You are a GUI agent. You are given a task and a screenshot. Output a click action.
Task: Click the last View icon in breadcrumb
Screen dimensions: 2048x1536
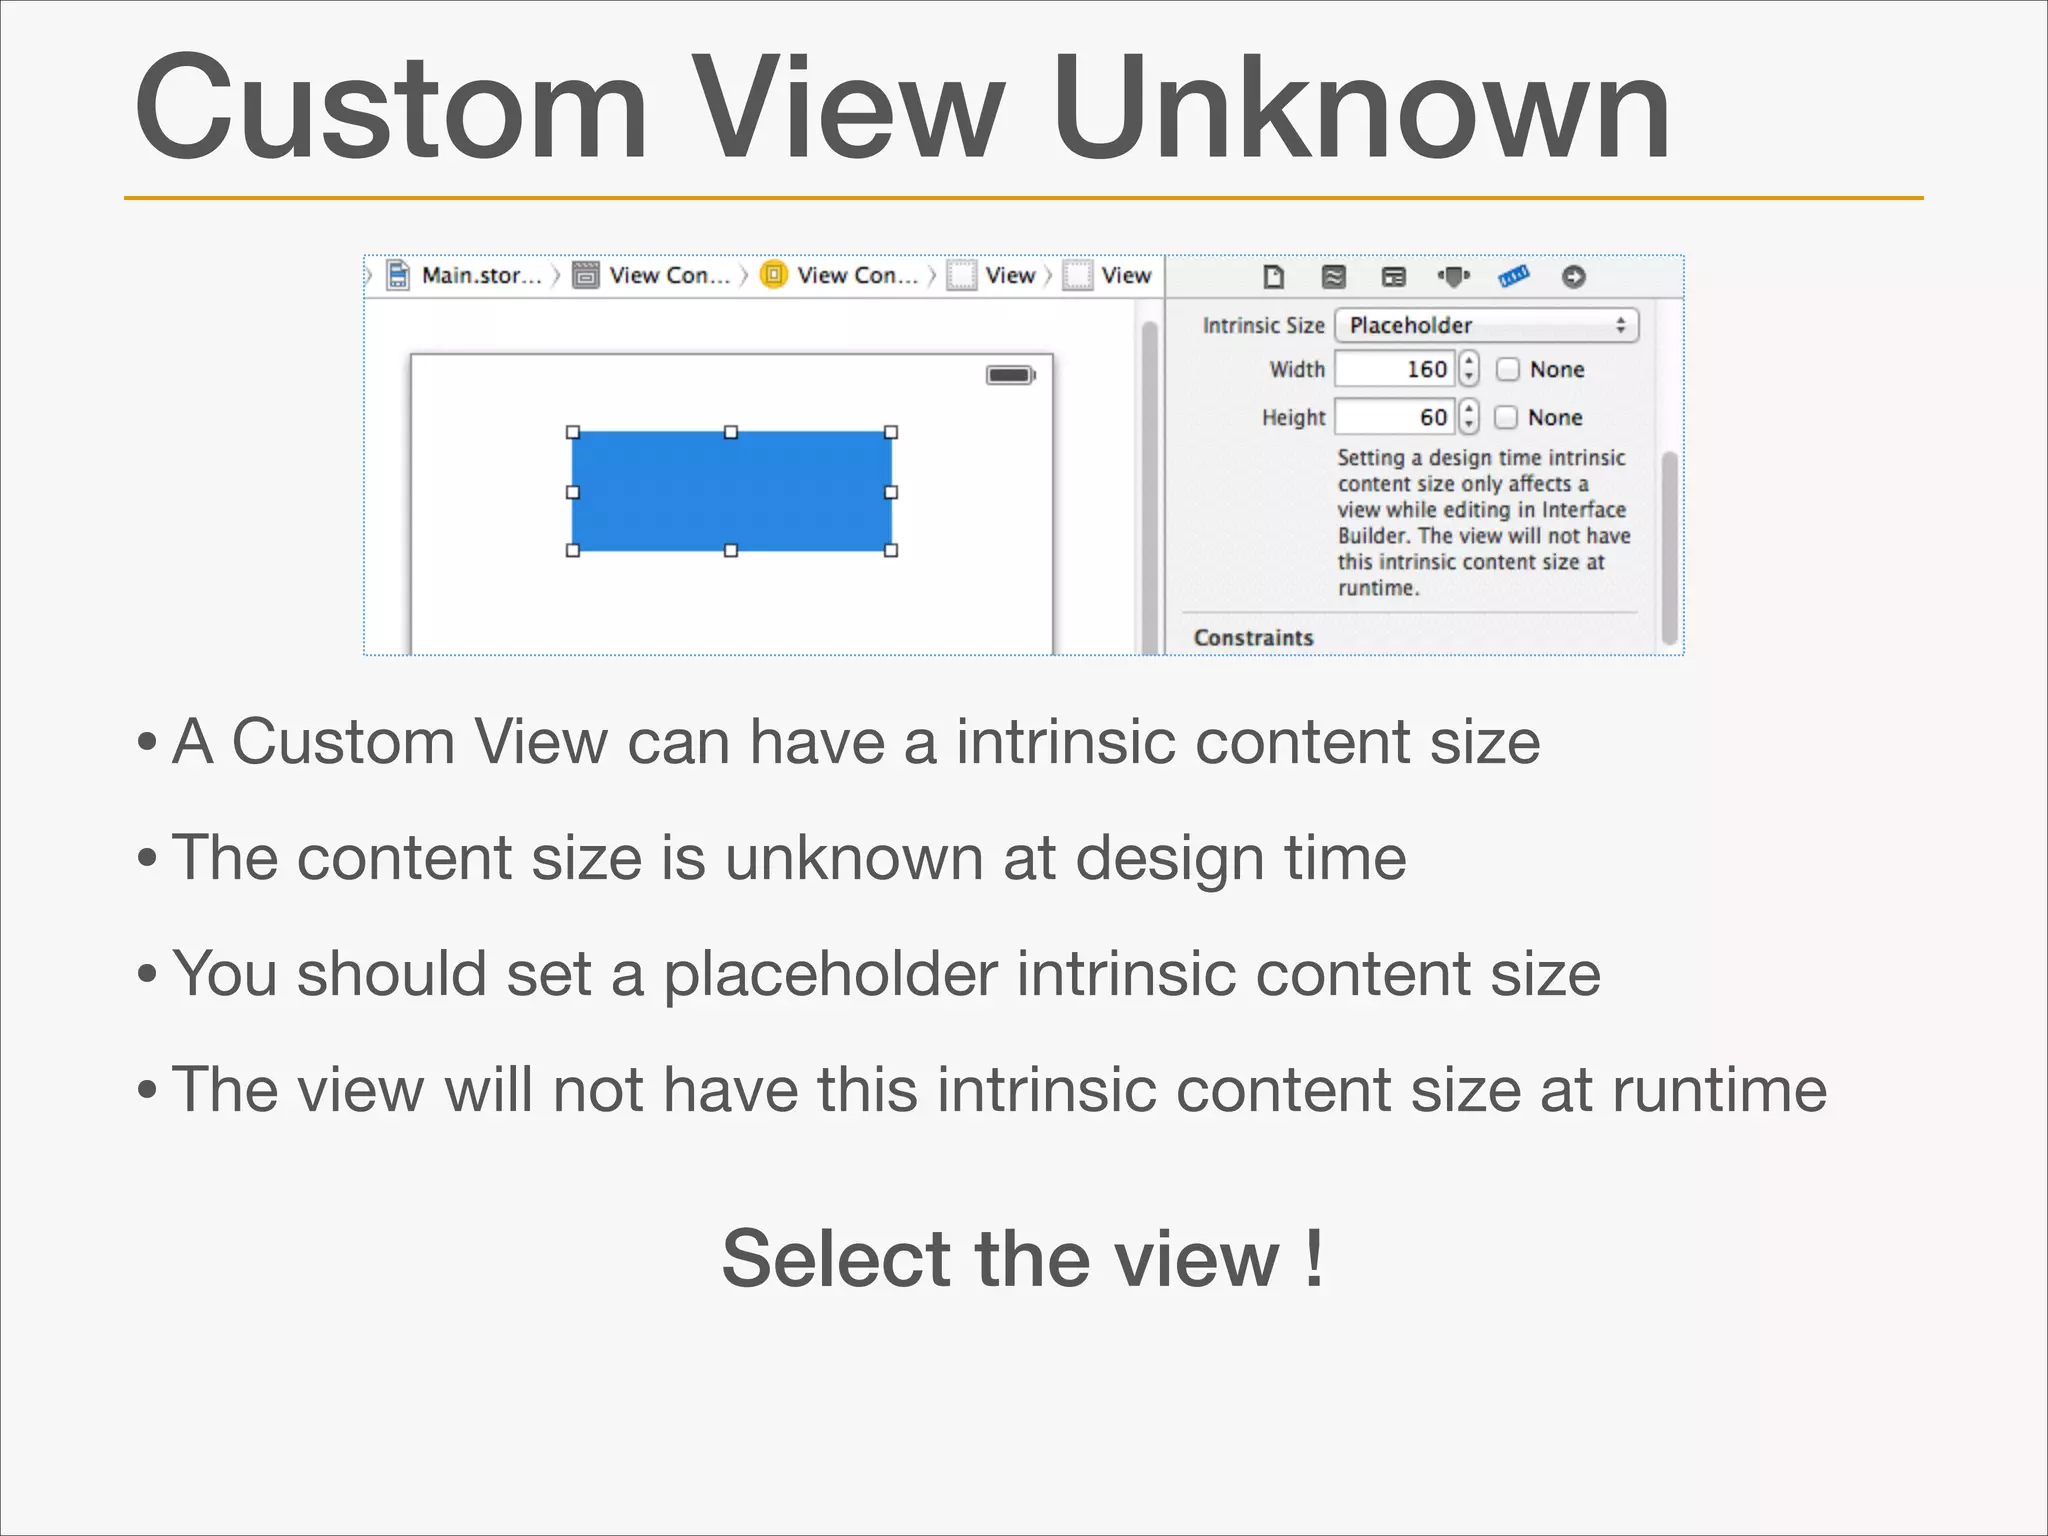[x=1077, y=275]
